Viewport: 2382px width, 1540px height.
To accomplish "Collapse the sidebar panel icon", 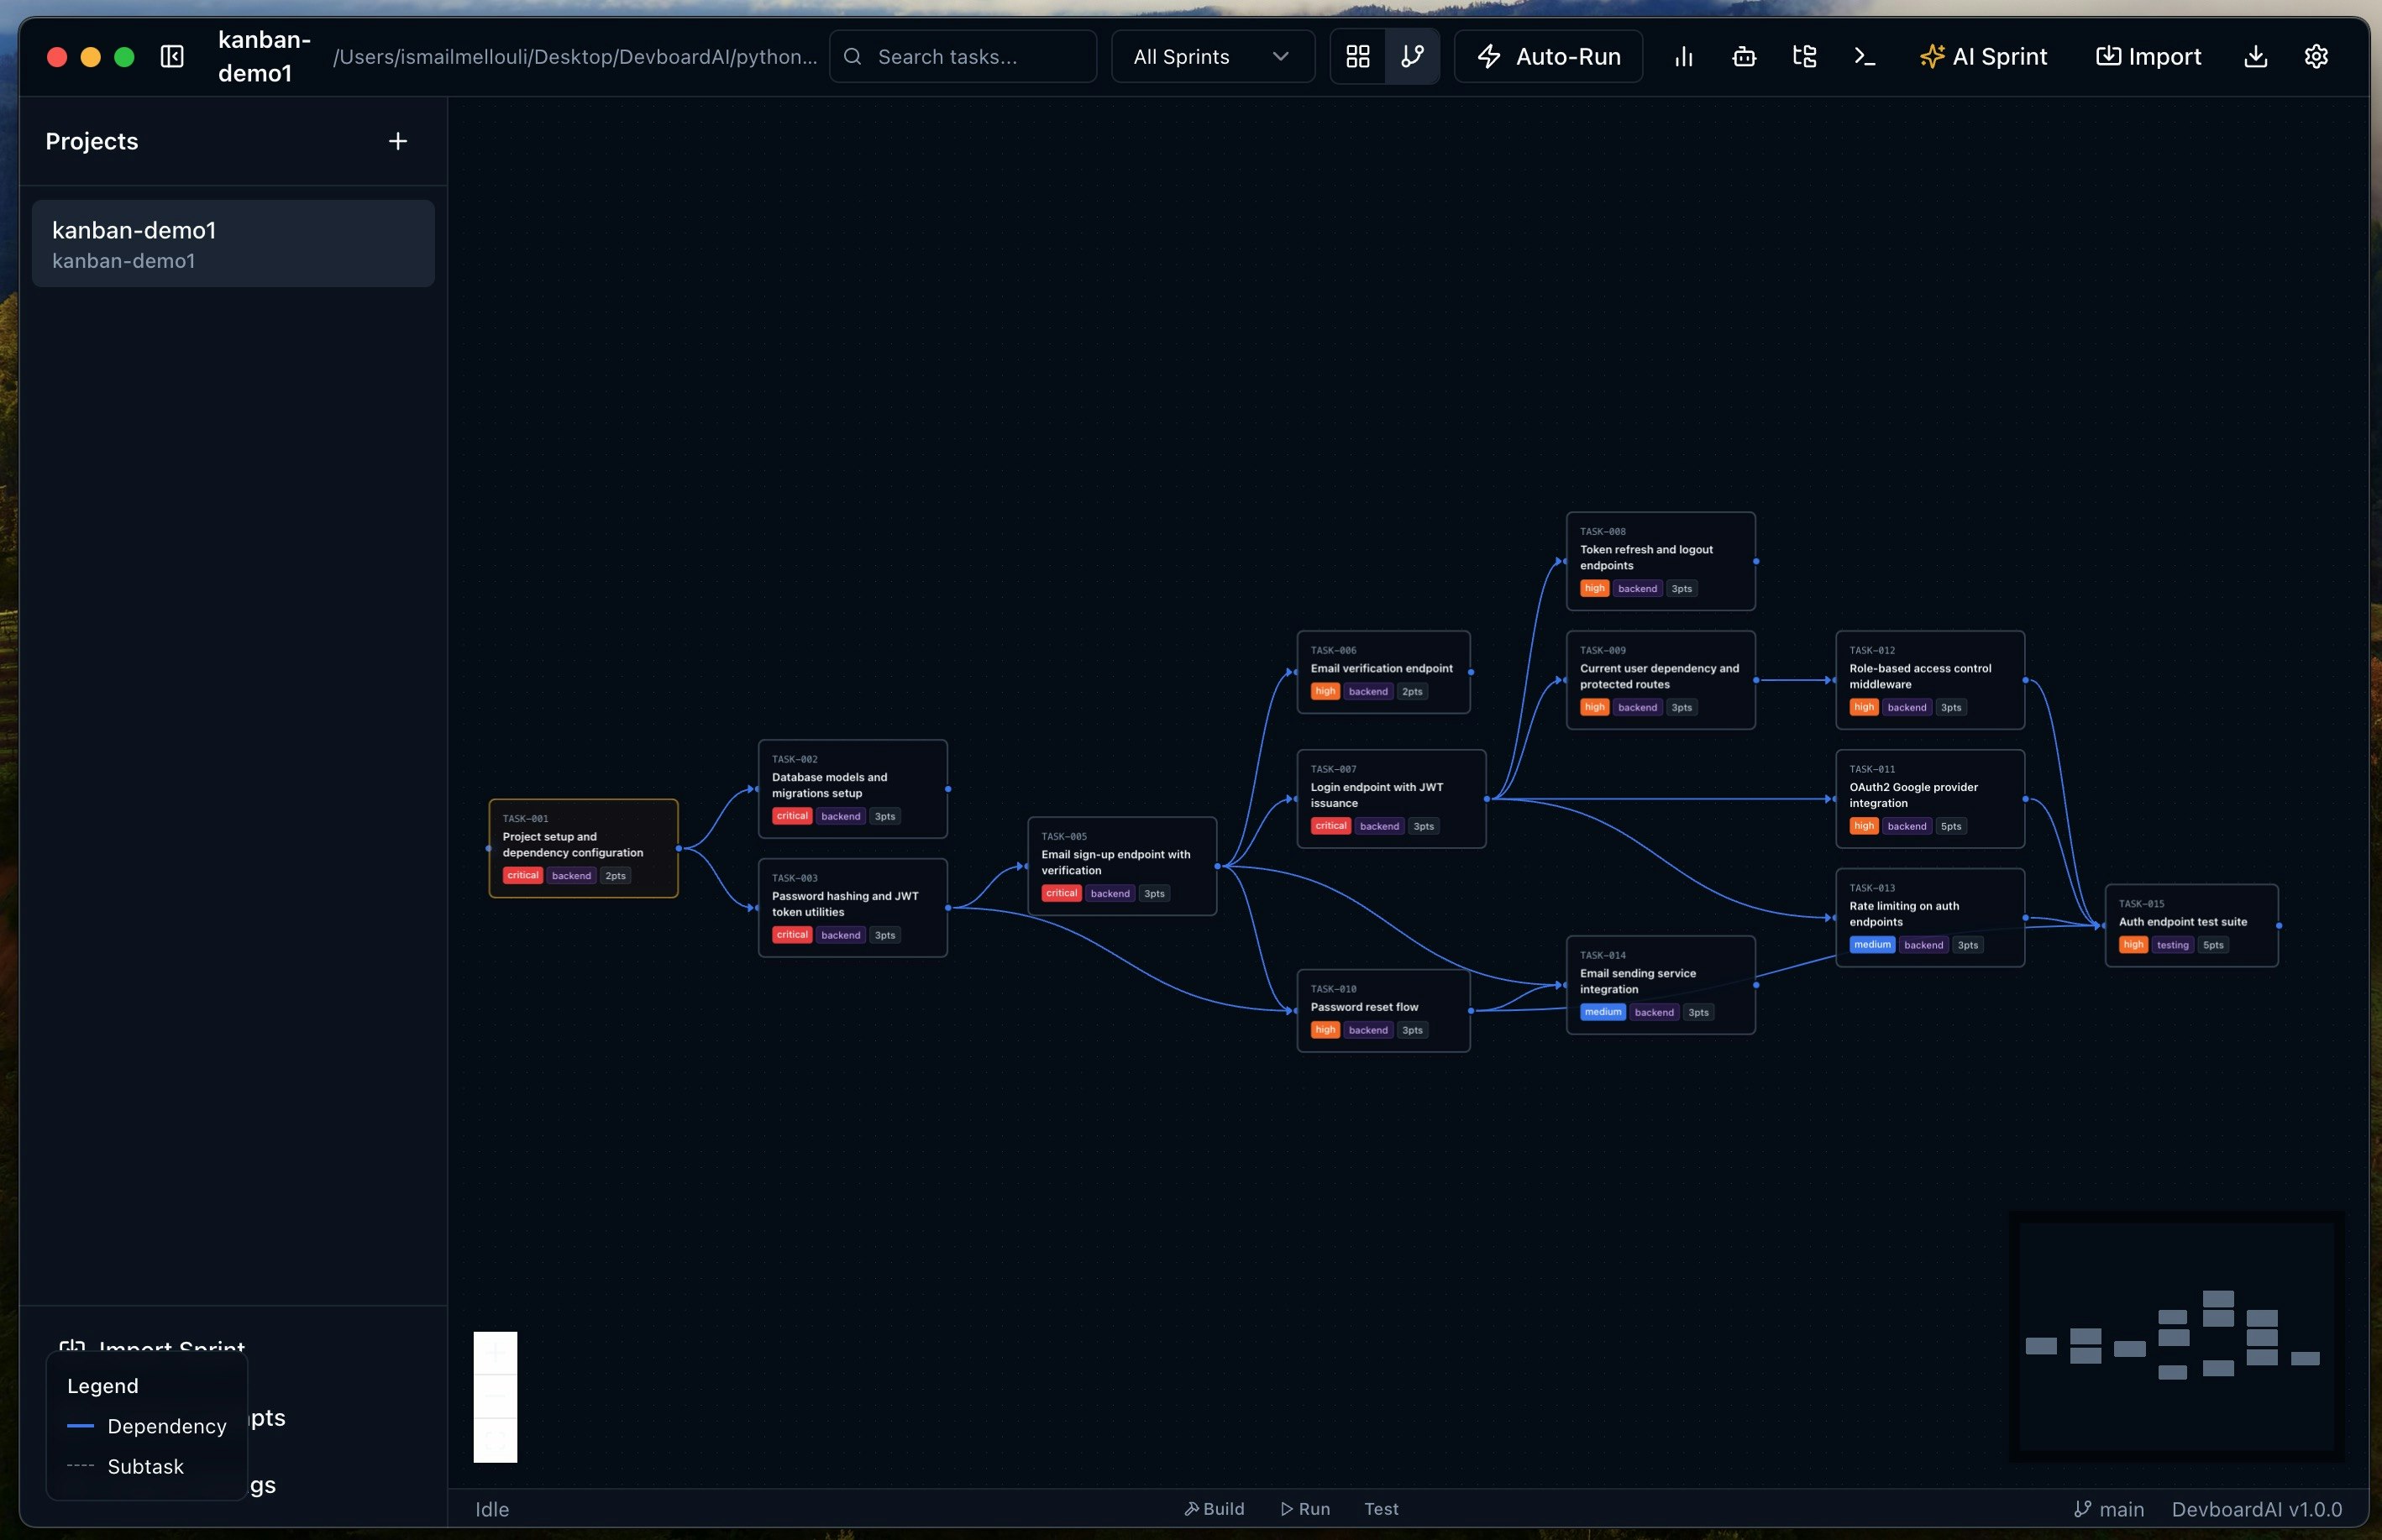I will point(172,57).
